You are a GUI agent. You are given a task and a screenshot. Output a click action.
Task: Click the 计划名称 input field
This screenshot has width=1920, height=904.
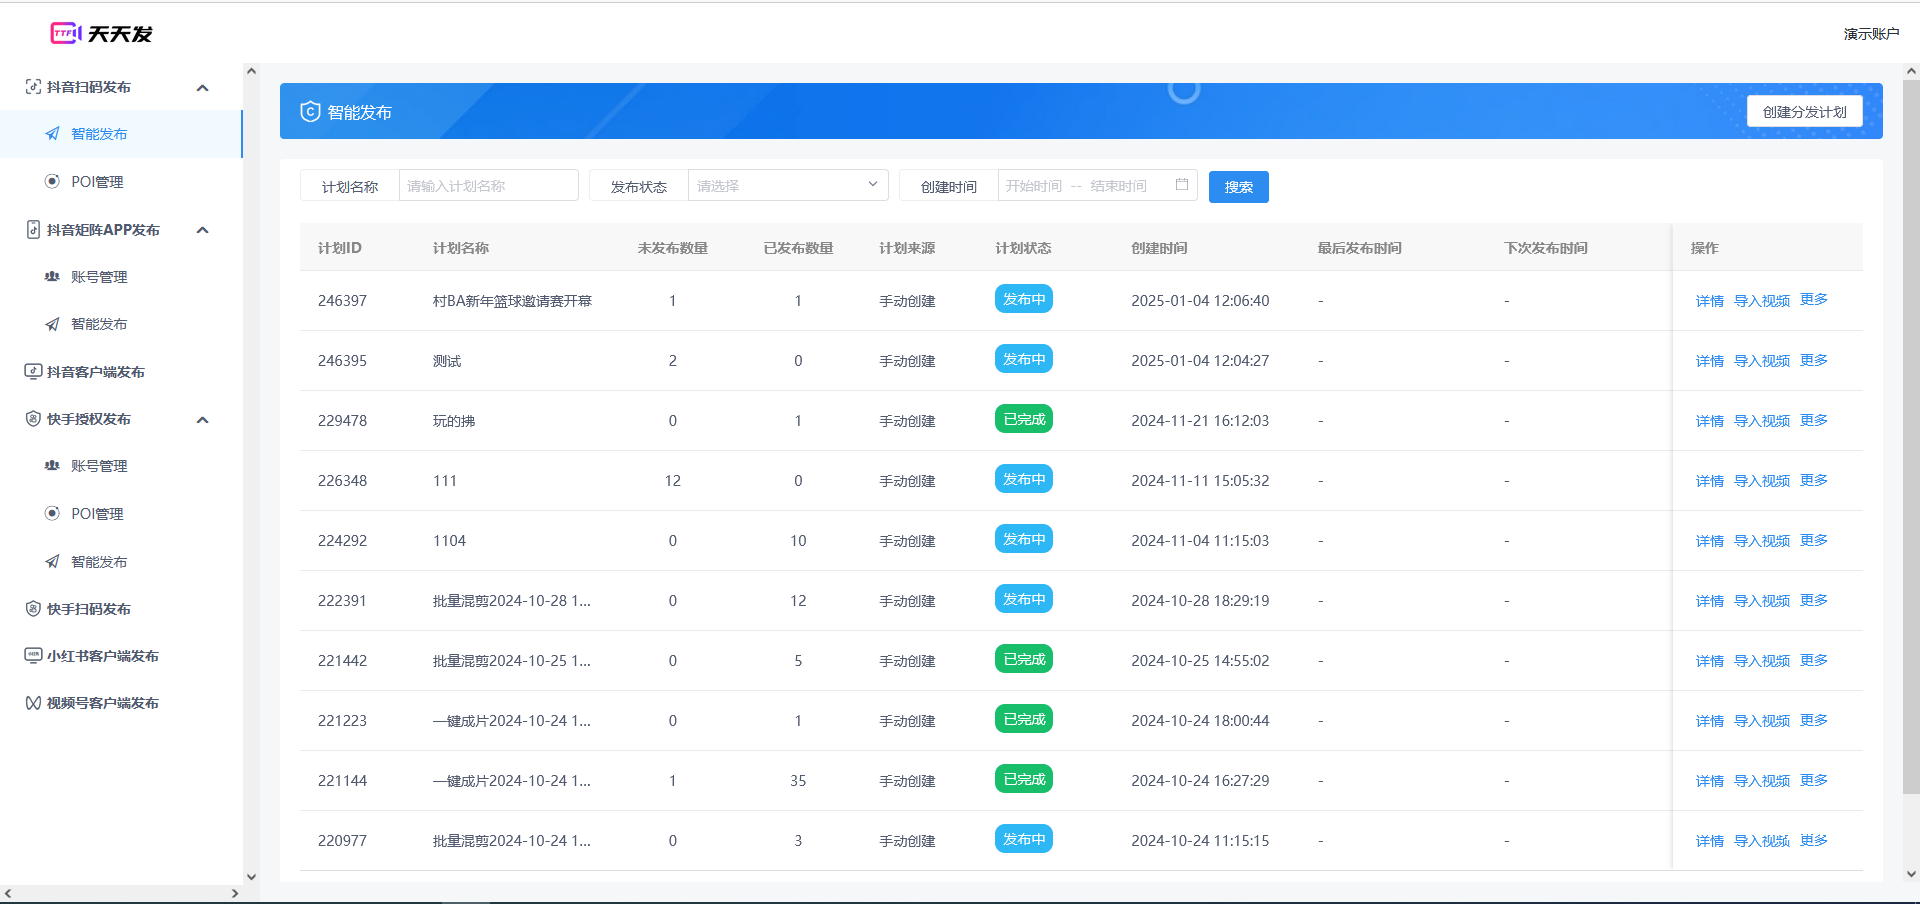click(x=488, y=186)
